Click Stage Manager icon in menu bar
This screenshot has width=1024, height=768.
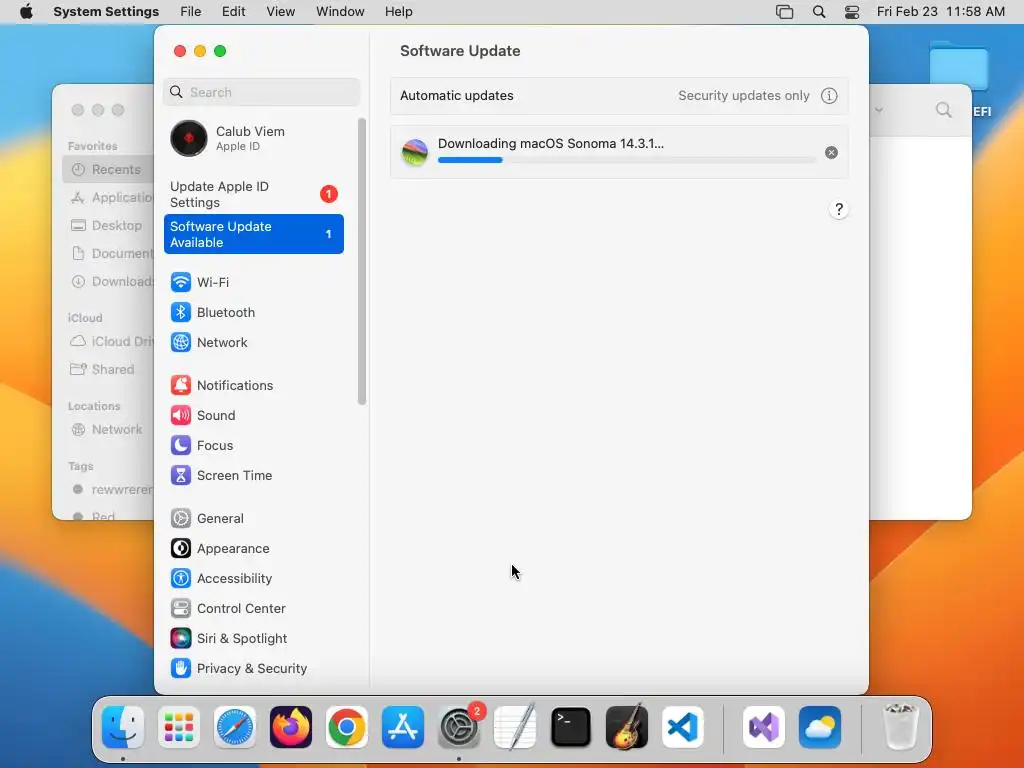pos(784,12)
